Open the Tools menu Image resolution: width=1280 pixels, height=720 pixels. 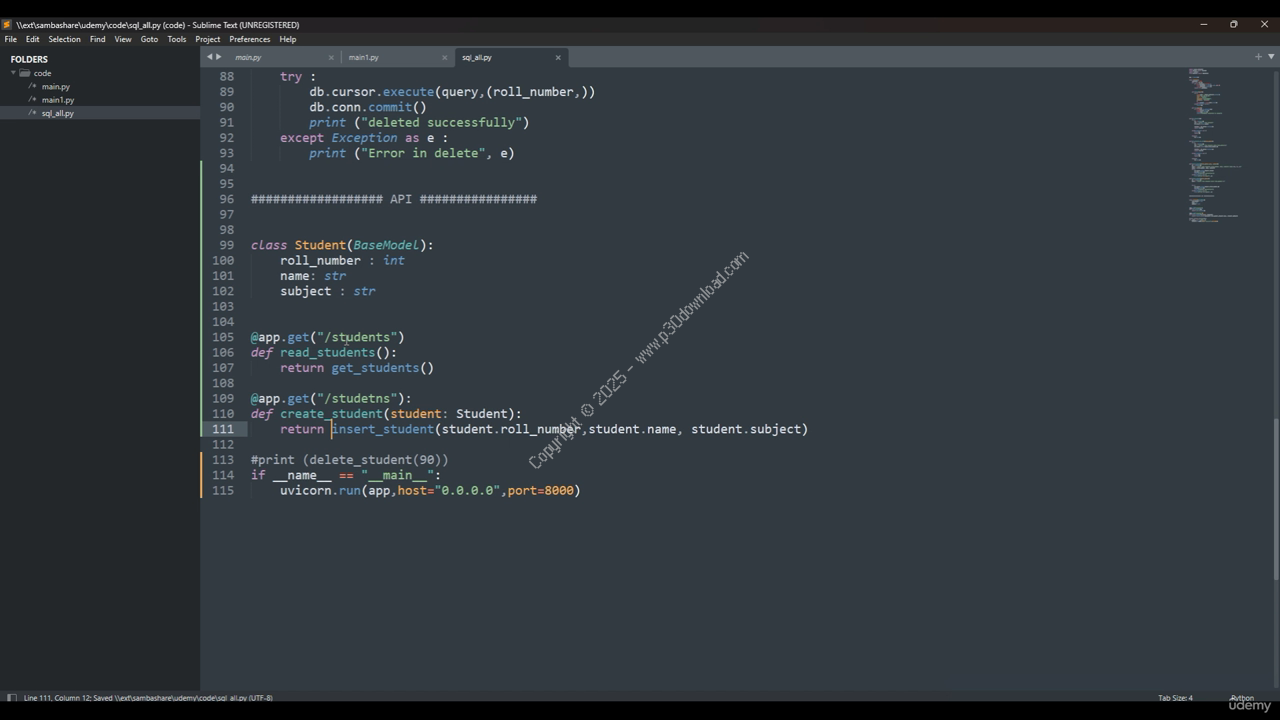pos(177,39)
